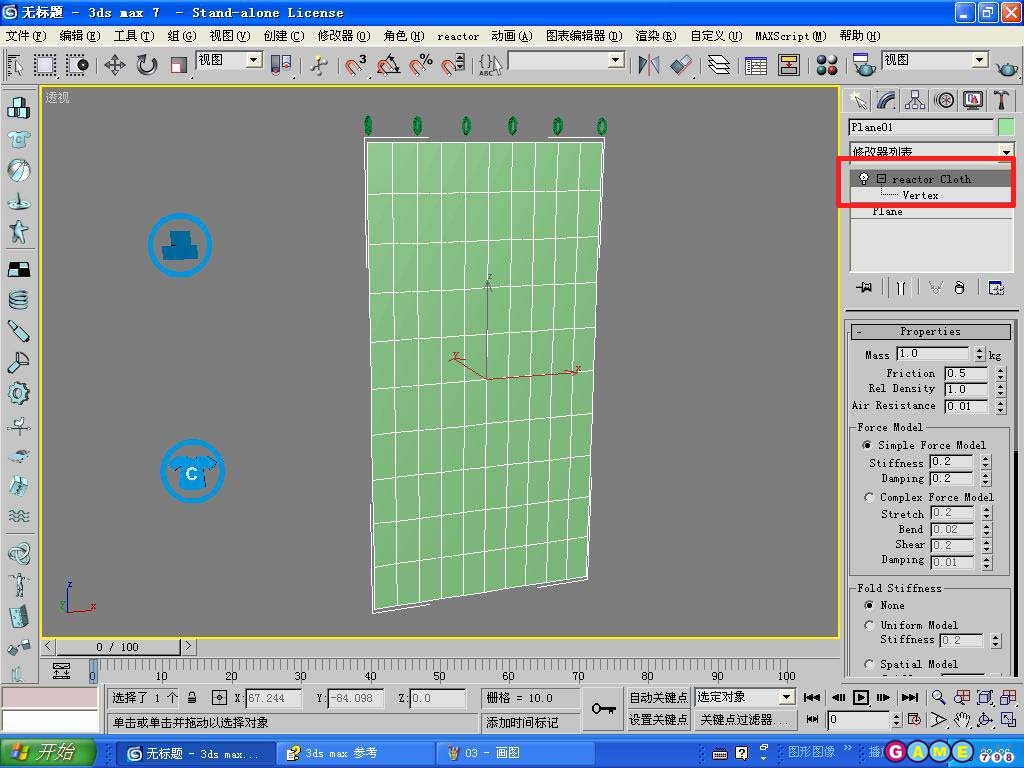Open the MAXScript menu
Viewport: 1024px width, 768px height.
coord(790,36)
